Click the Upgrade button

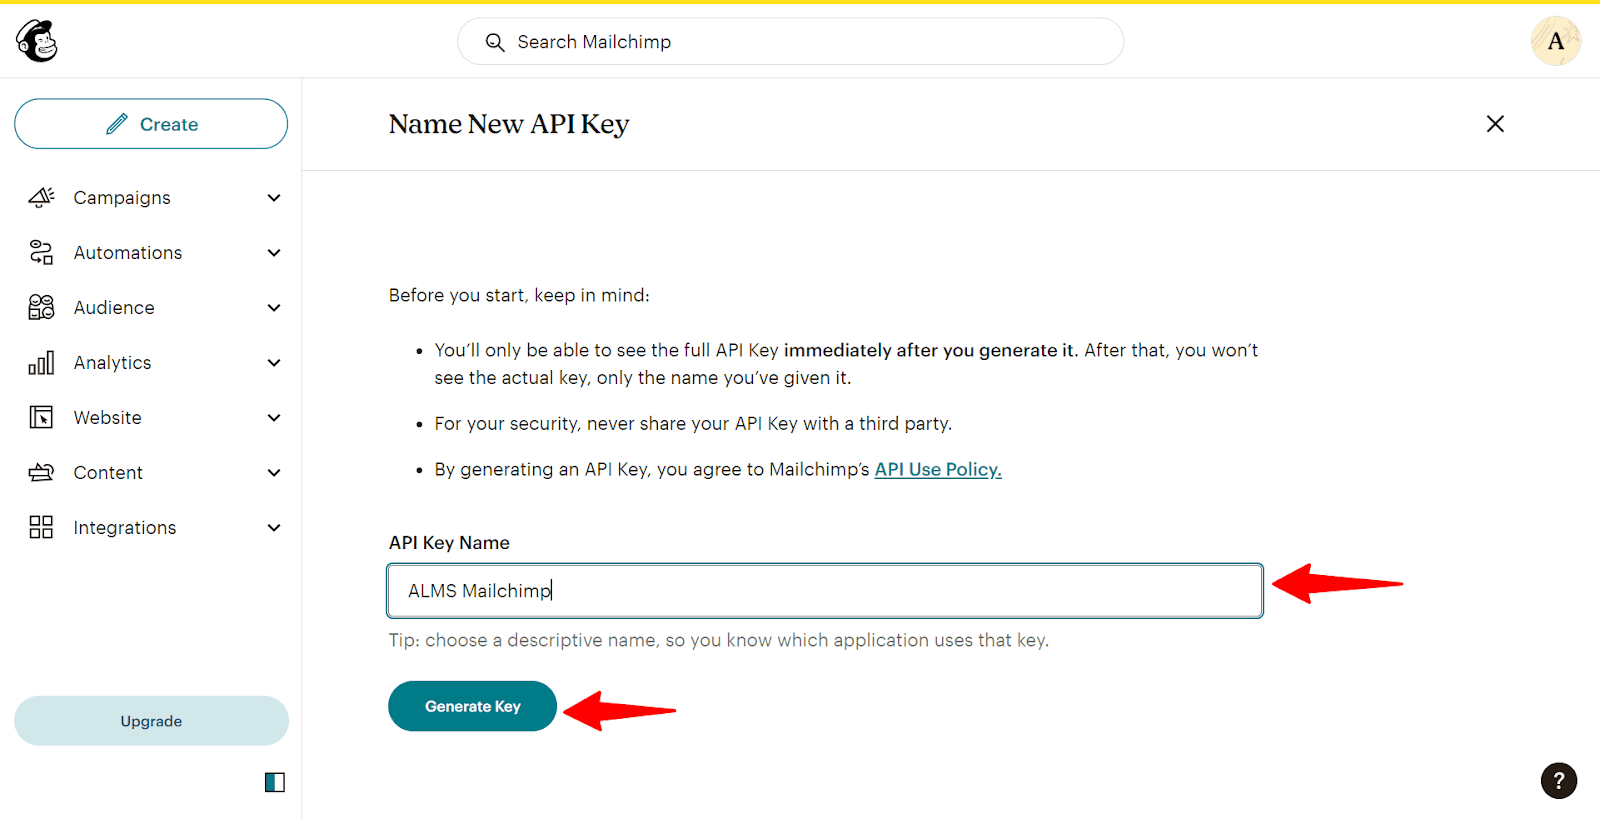tap(151, 721)
